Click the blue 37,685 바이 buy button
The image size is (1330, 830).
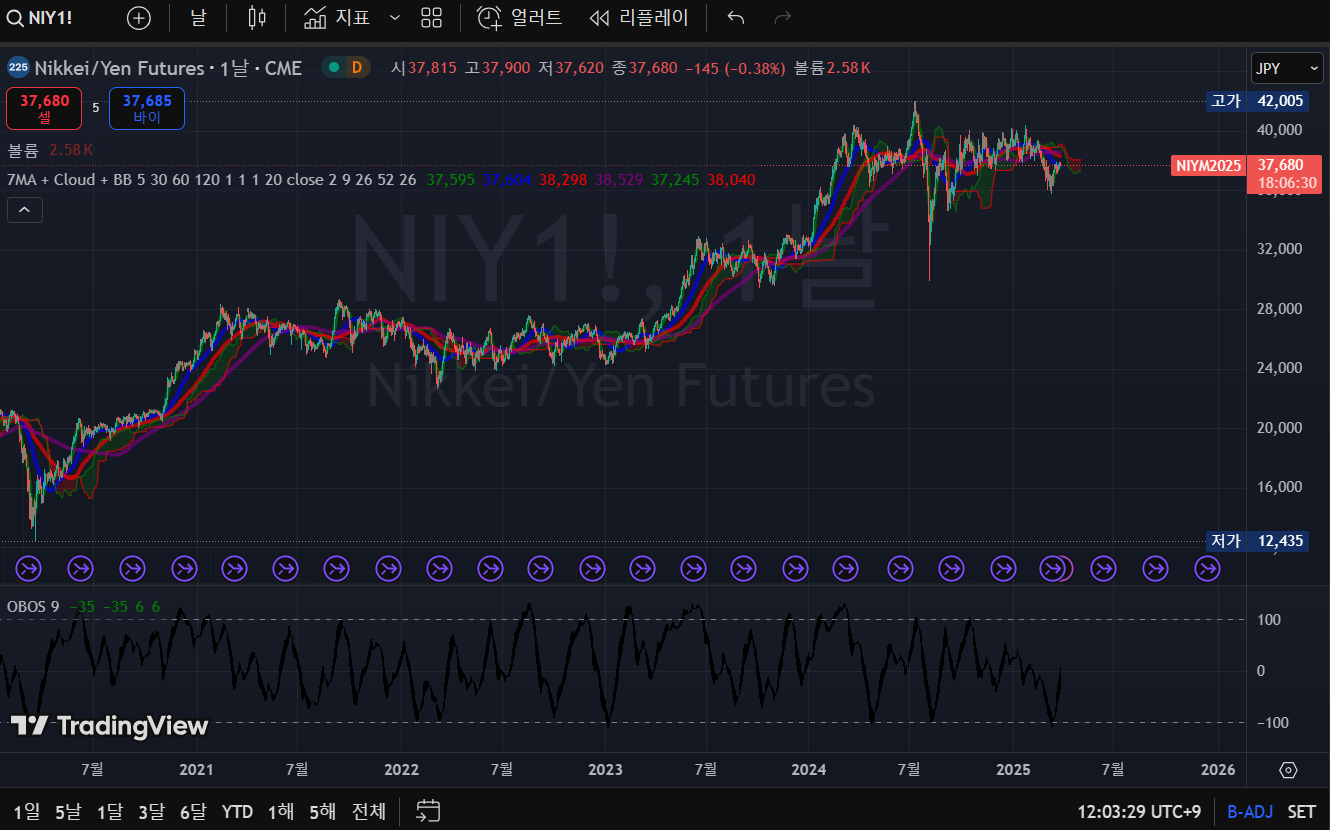[x=147, y=108]
